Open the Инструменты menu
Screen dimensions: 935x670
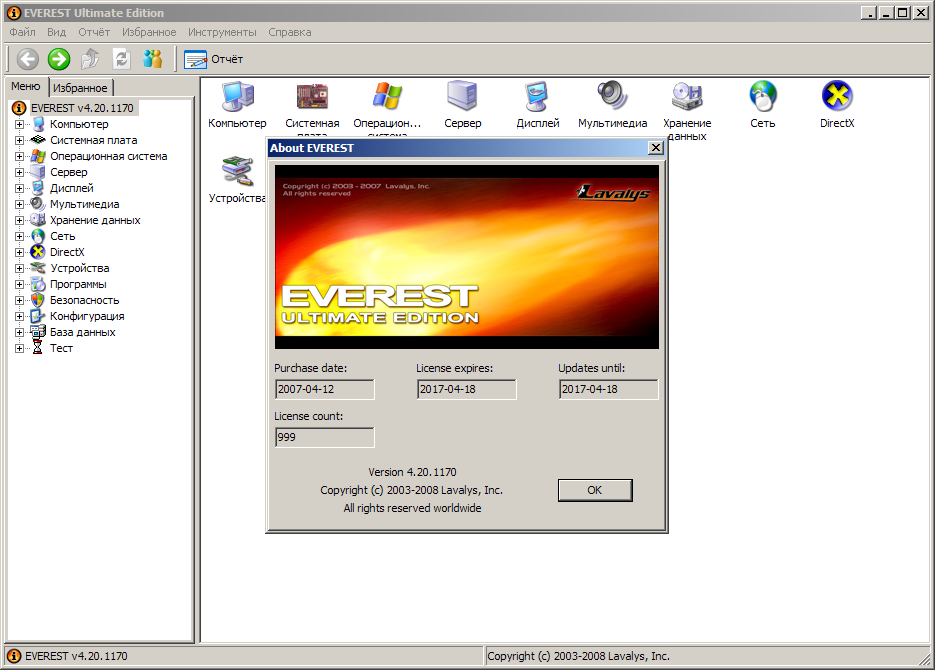pos(222,32)
